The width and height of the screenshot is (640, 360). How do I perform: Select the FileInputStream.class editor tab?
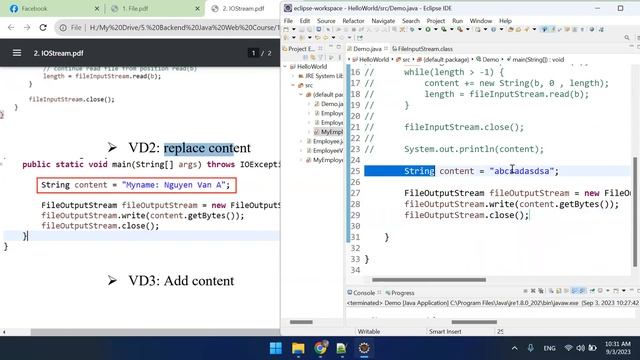pyautogui.click(x=422, y=49)
